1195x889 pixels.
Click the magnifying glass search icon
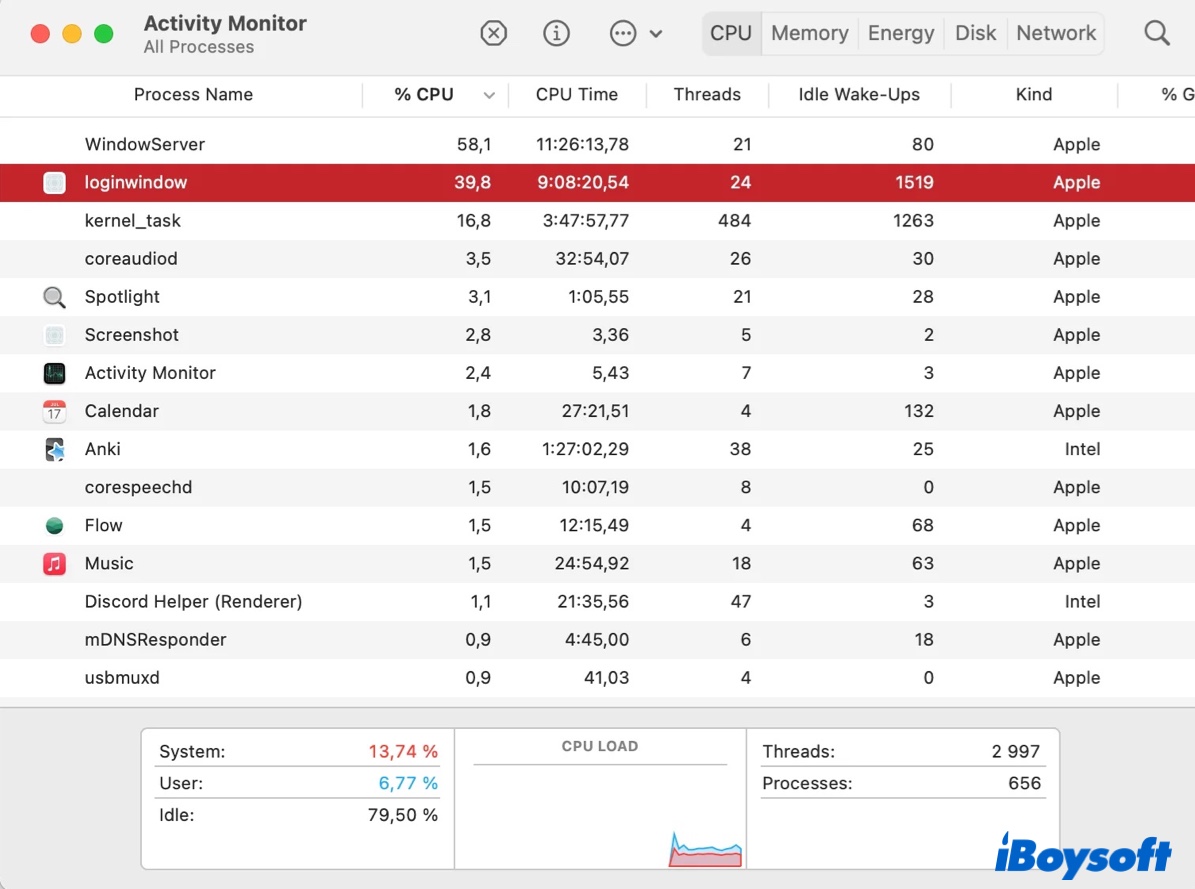[x=1156, y=33]
